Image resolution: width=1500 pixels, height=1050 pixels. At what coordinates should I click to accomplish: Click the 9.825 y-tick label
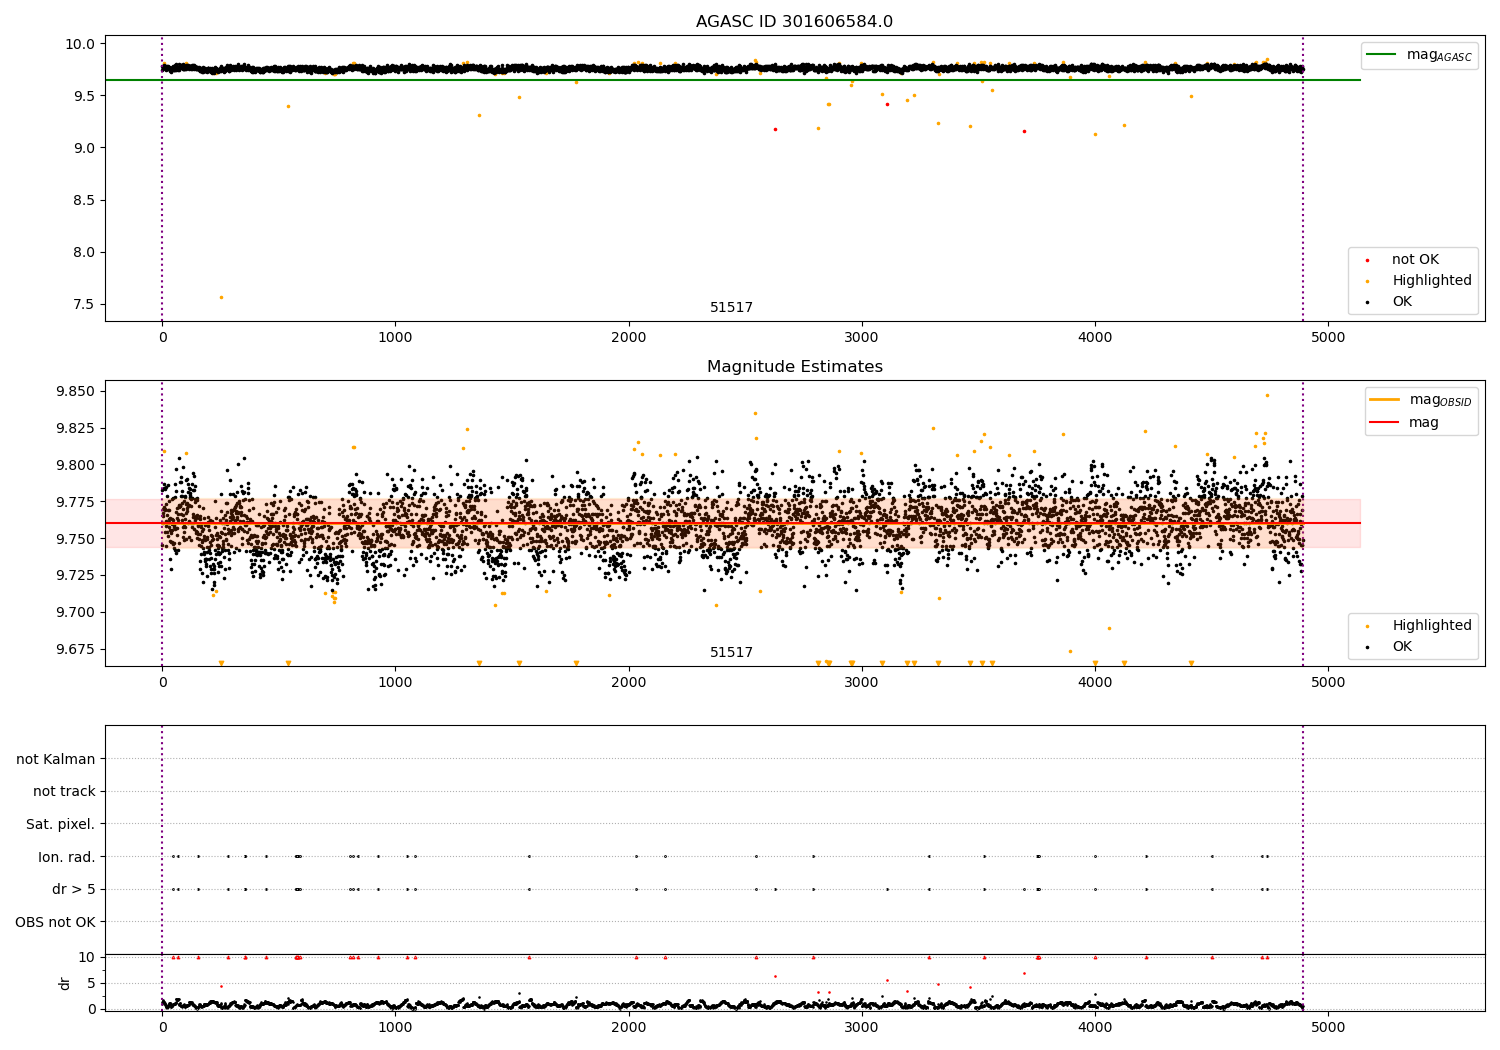[76, 428]
